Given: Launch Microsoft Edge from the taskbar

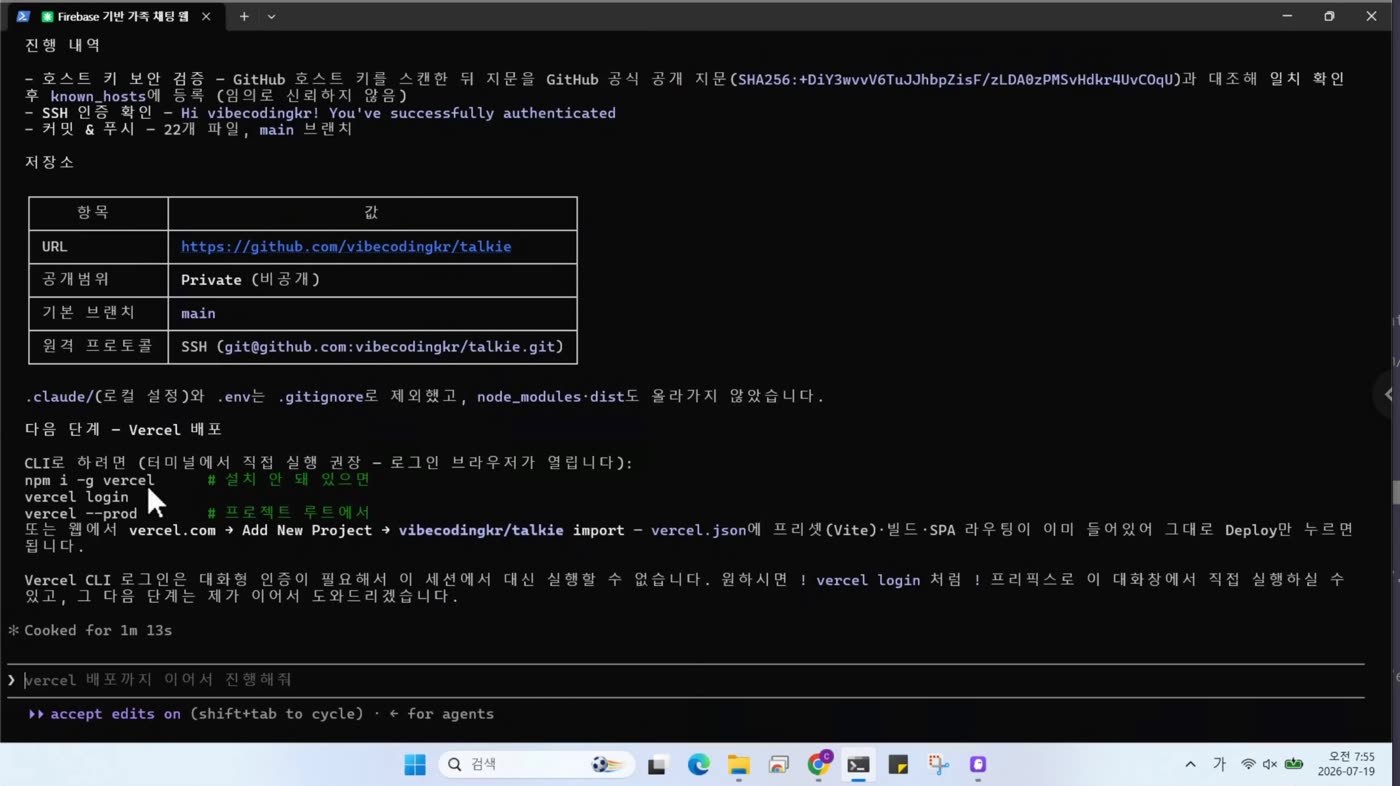Looking at the screenshot, I should [x=698, y=765].
